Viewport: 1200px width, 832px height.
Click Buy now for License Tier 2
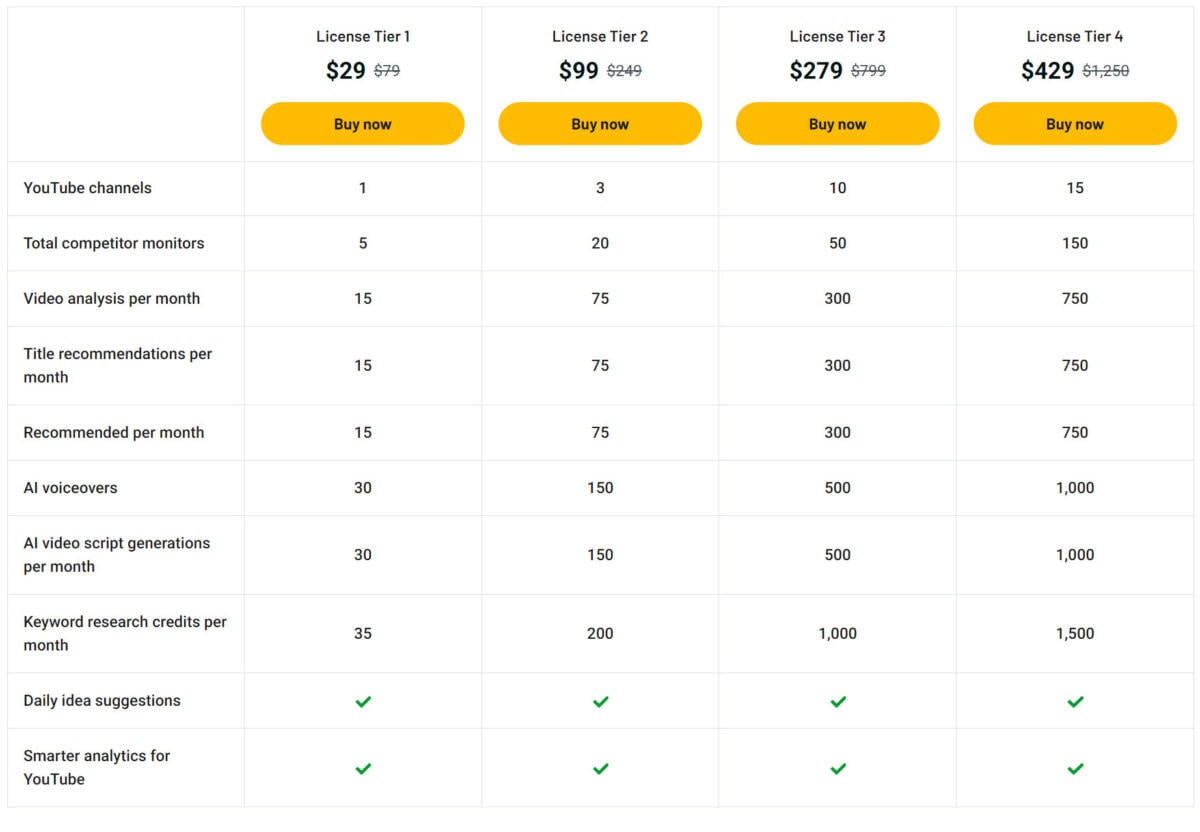(600, 123)
